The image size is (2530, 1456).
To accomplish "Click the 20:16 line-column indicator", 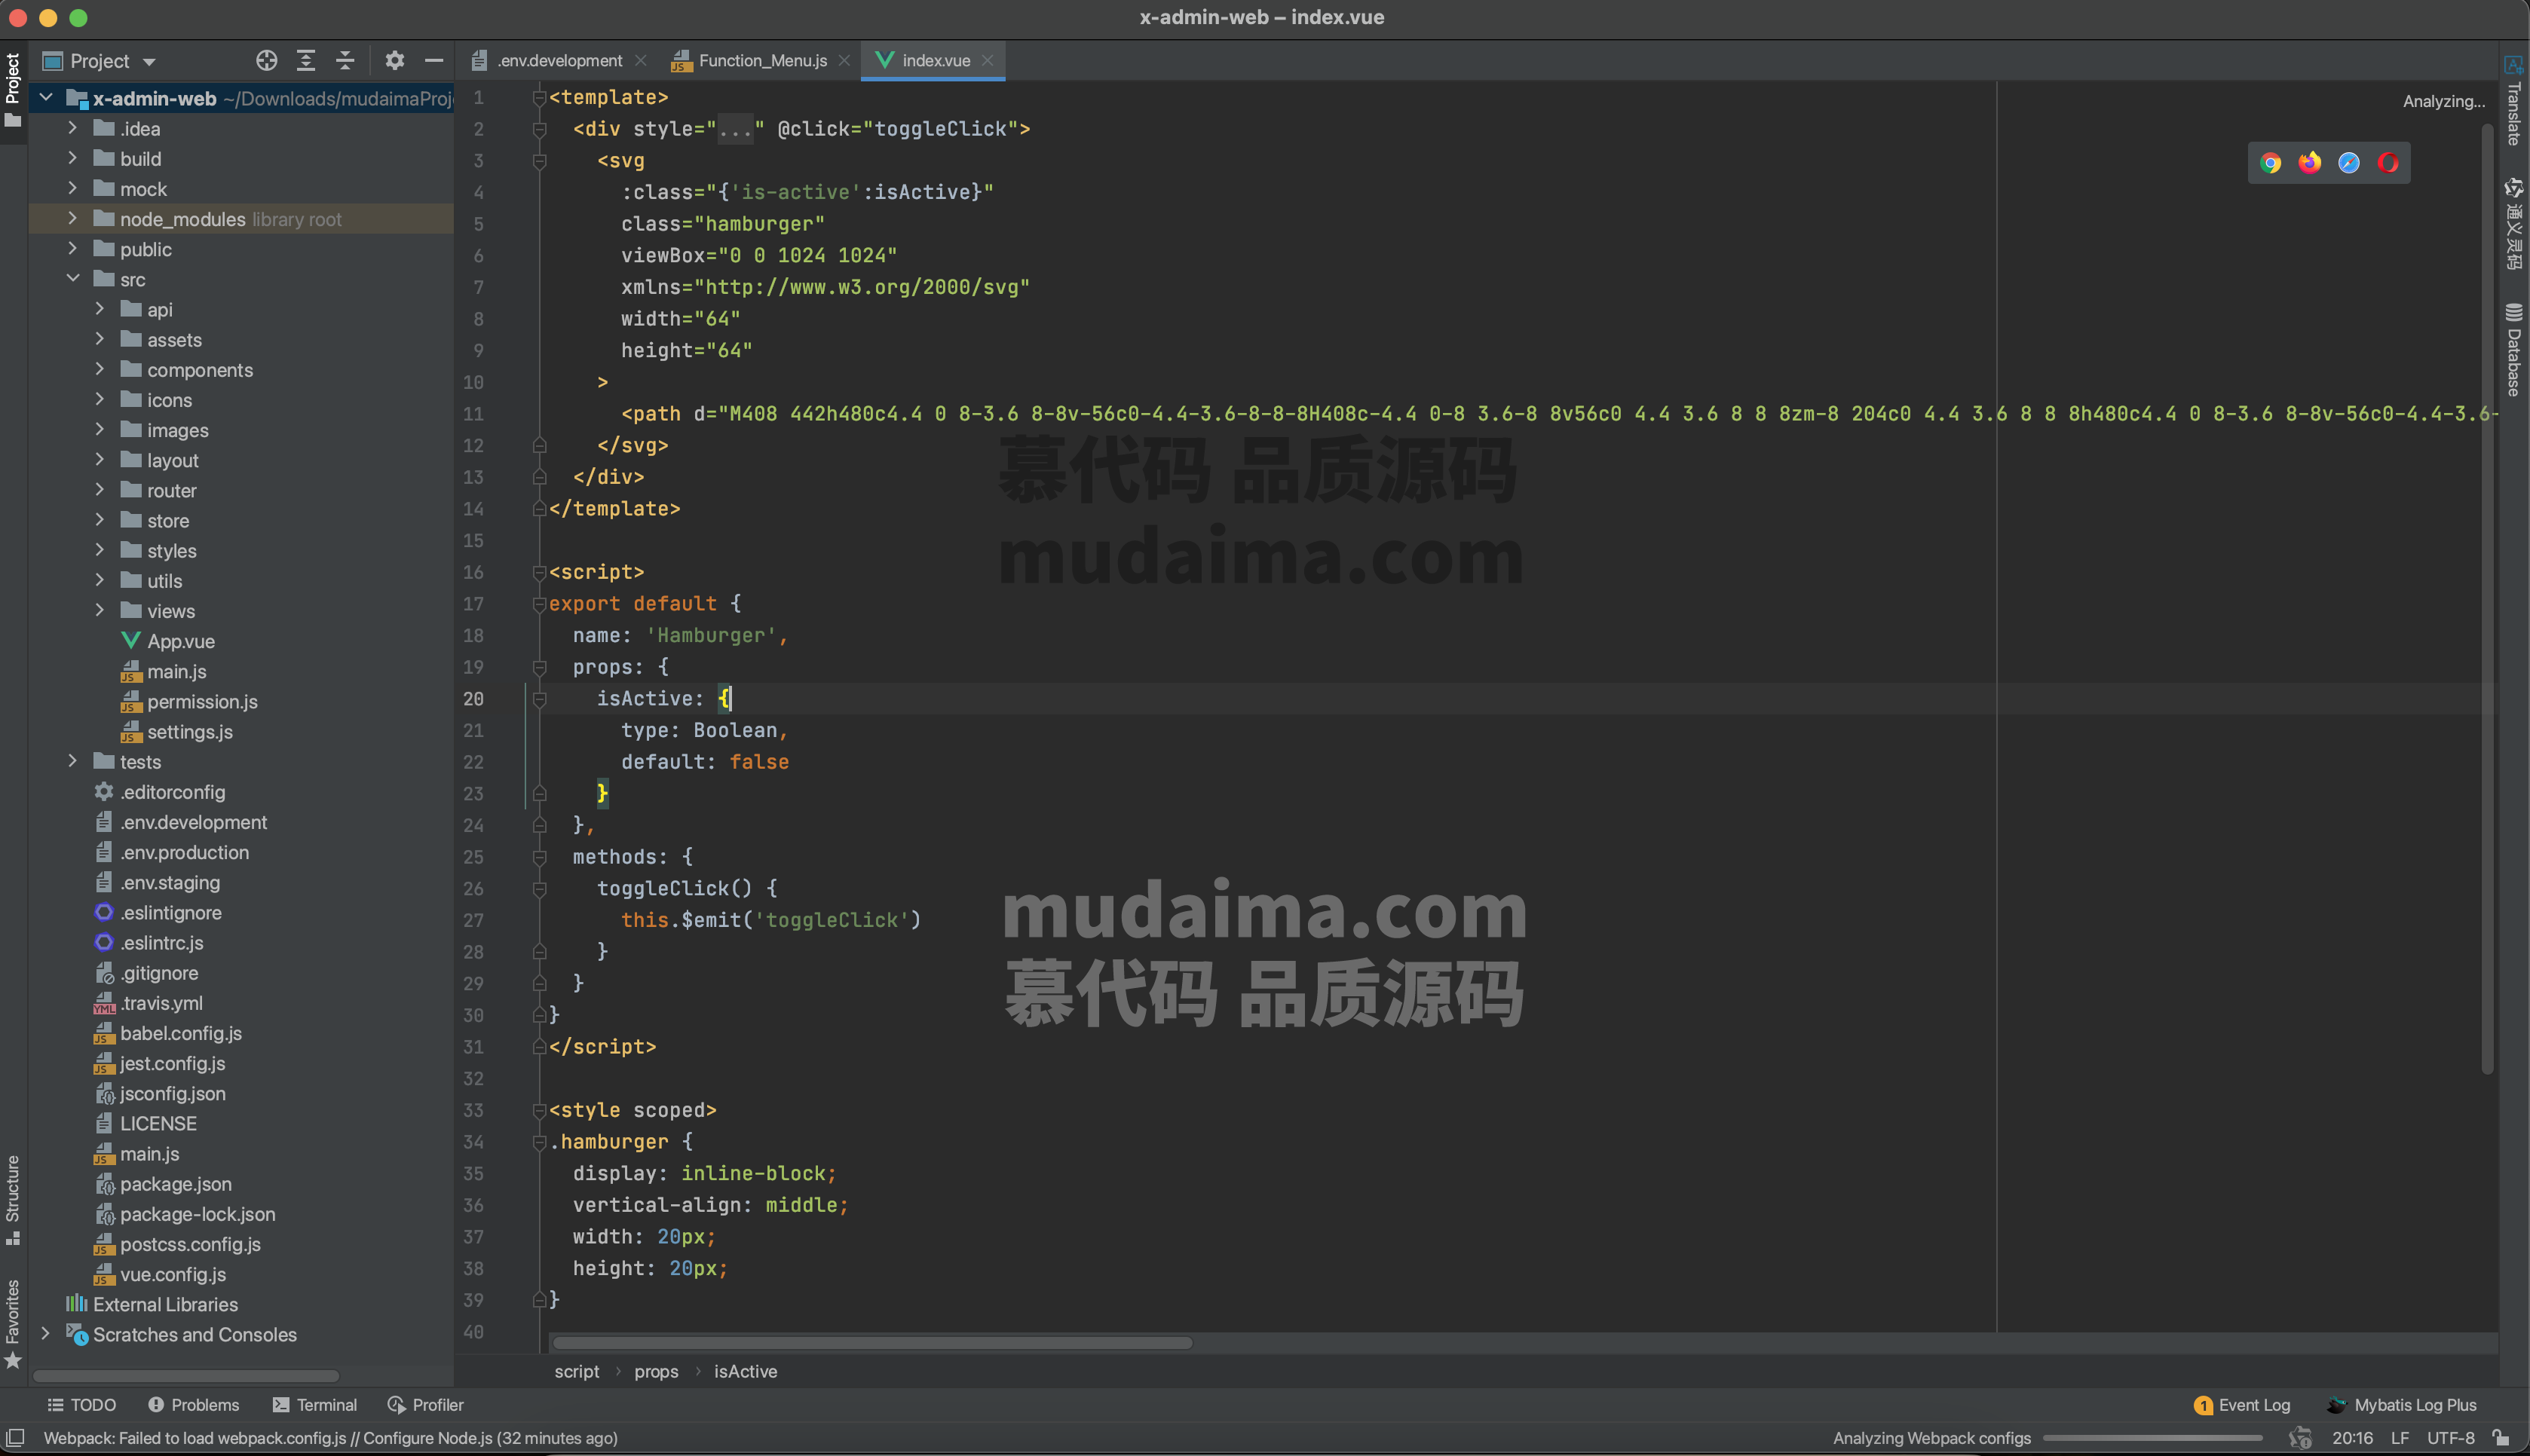I will pos(2353,1438).
